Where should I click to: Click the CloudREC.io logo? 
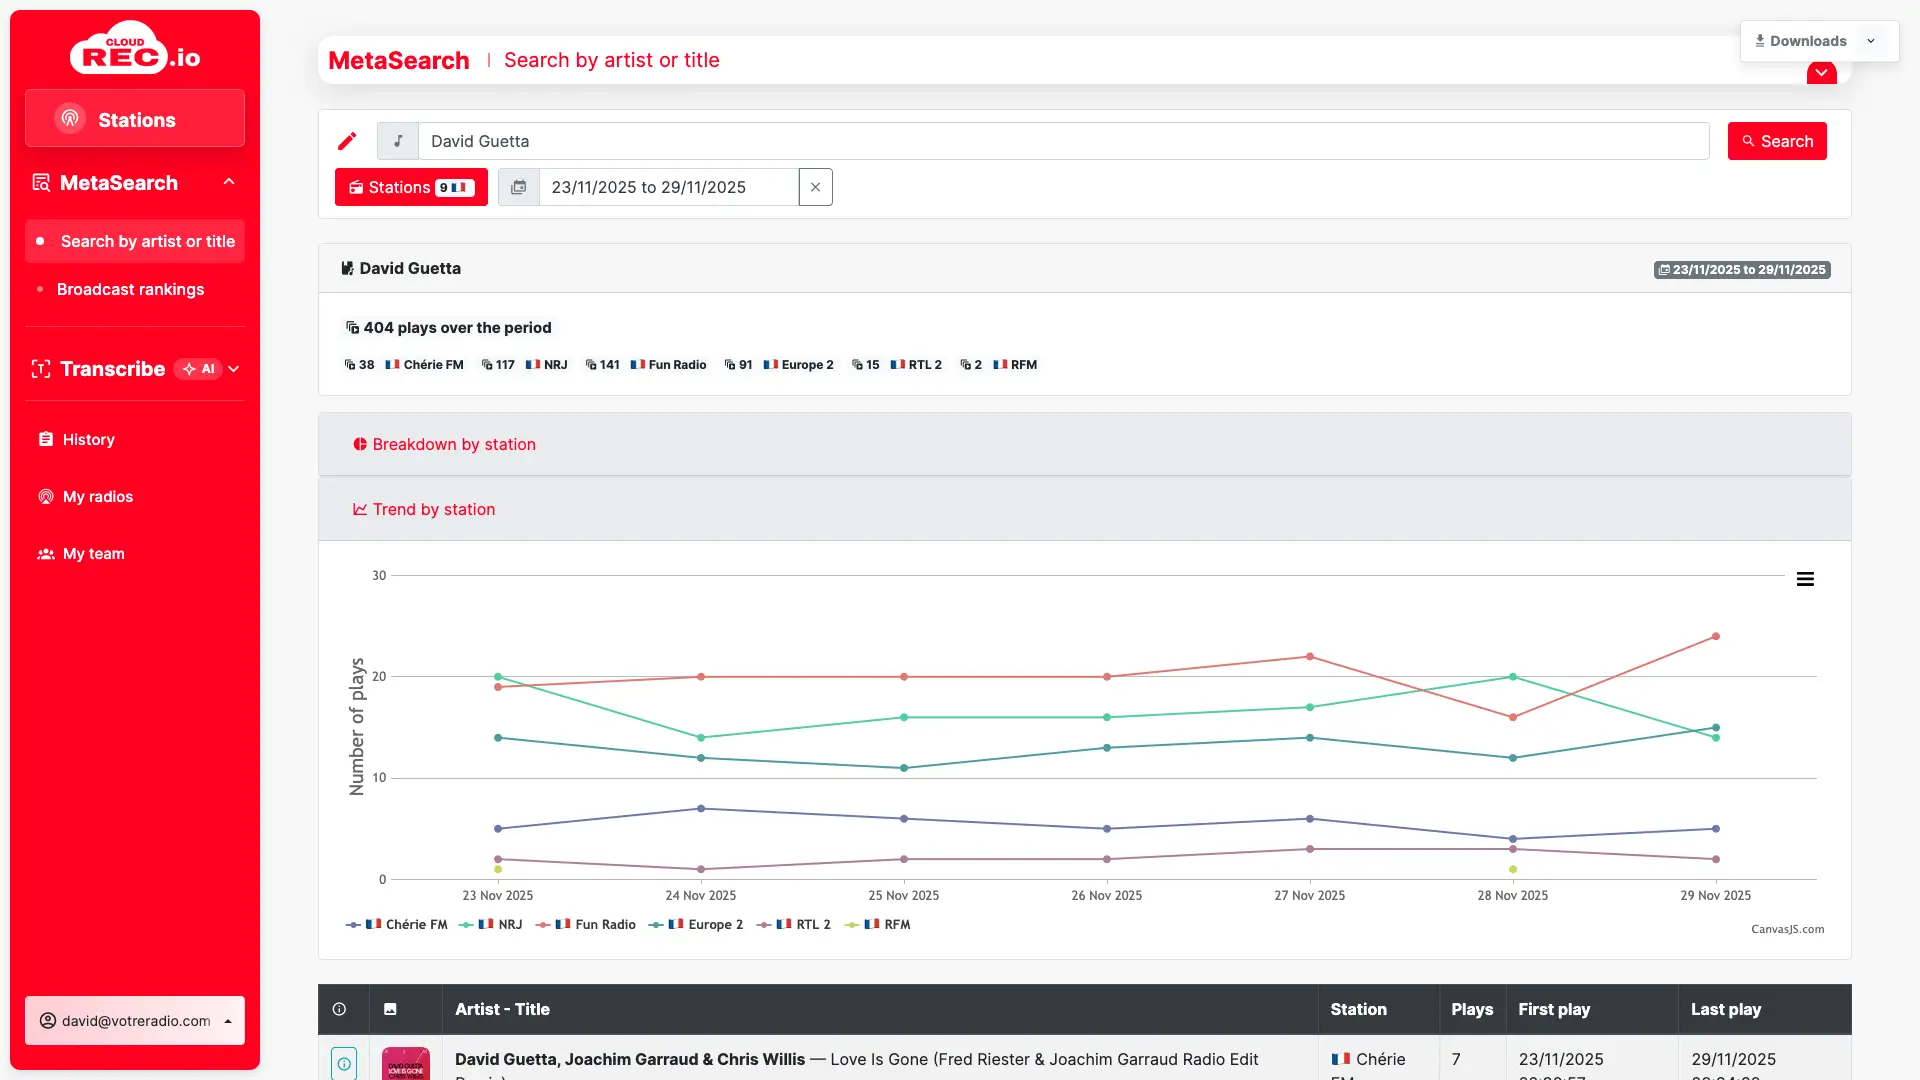pos(135,50)
